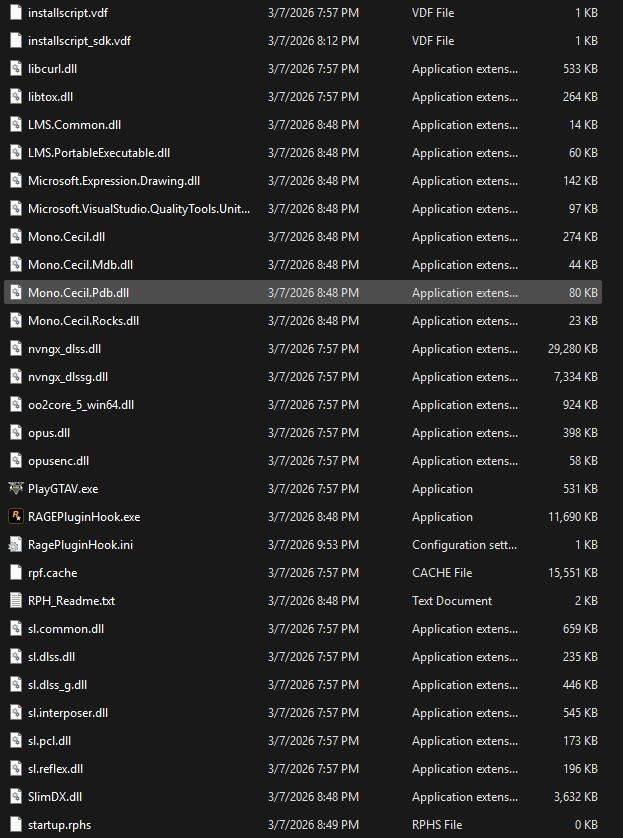This screenshot has height=838, width=623.
Task: Select the file name PlayGTAV.exe
Action: click(x=63, y=488)
